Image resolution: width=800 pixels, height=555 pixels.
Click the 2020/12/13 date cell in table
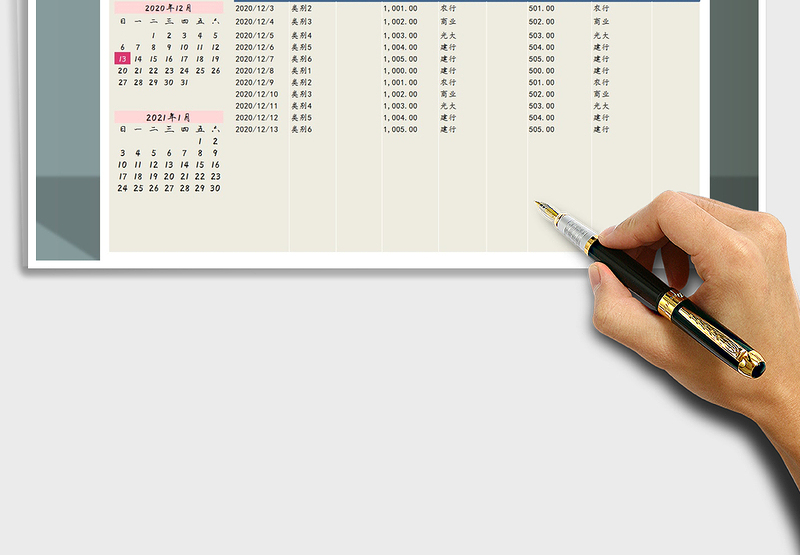[x=256, y=129]
